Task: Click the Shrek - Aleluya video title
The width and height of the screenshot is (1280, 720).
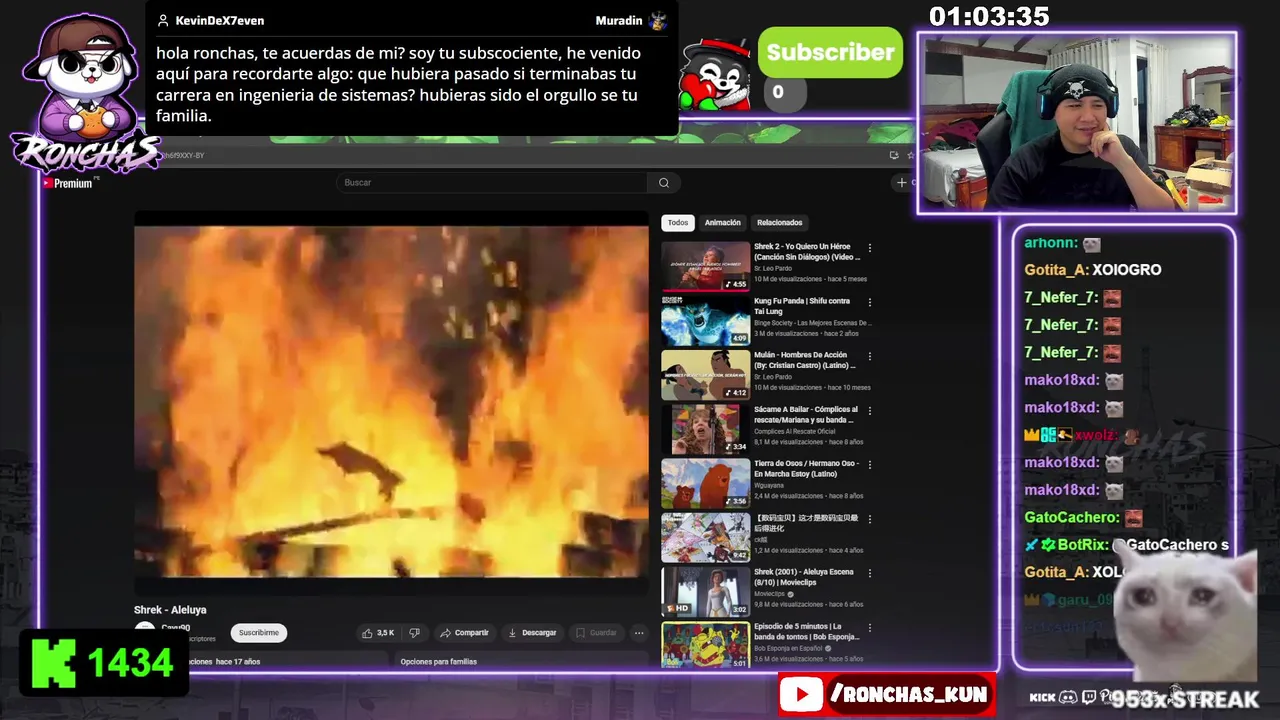Action: coord(170,610)
